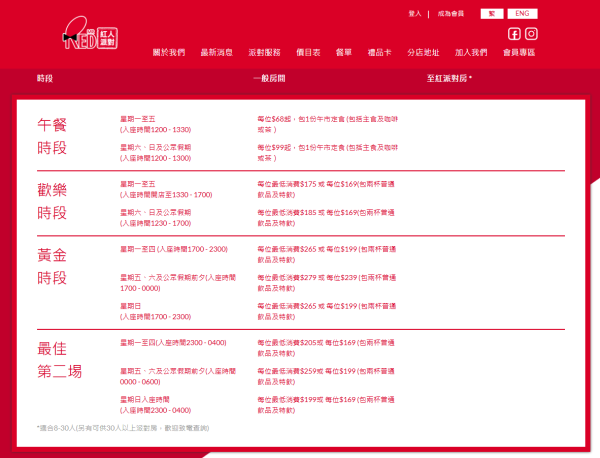Click 星期一至四 1700 - 2300 row

coord(174,249)
